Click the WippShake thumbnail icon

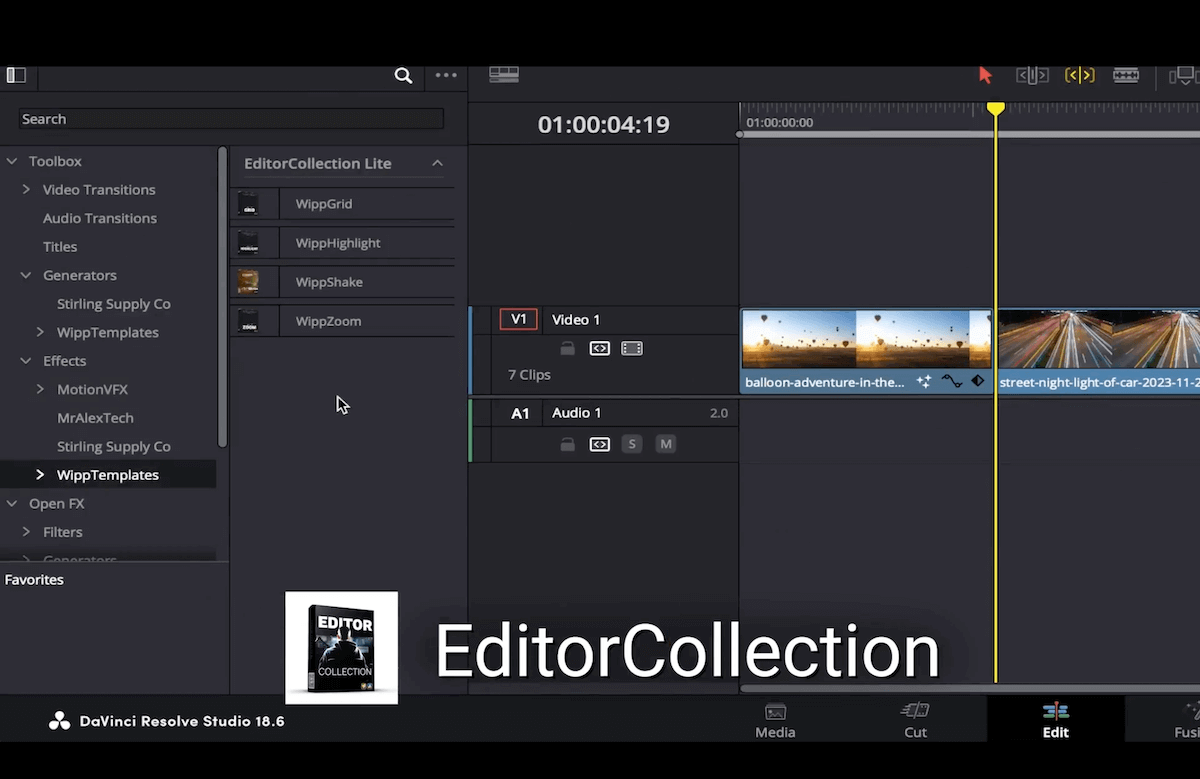(248, 282)
